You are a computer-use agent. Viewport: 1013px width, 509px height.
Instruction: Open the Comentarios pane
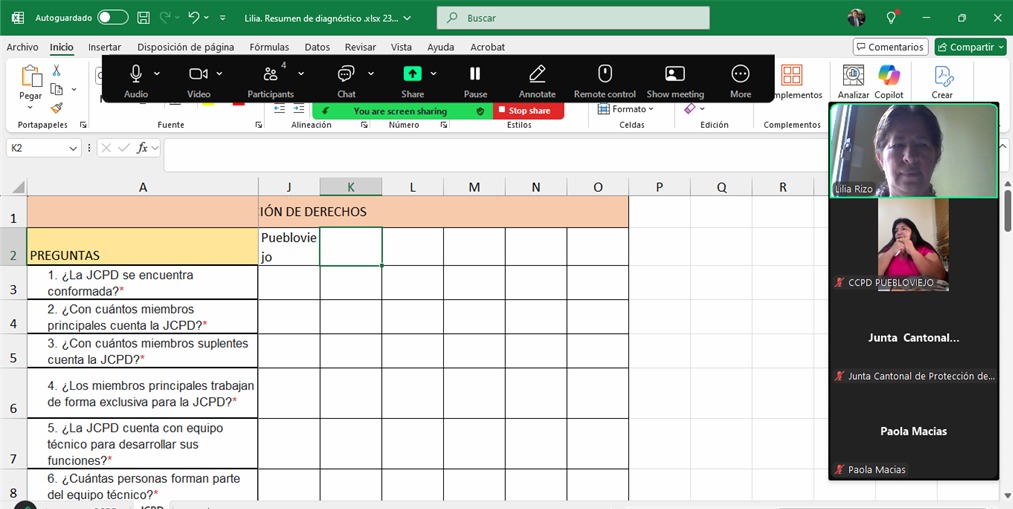tap(890, 47)
